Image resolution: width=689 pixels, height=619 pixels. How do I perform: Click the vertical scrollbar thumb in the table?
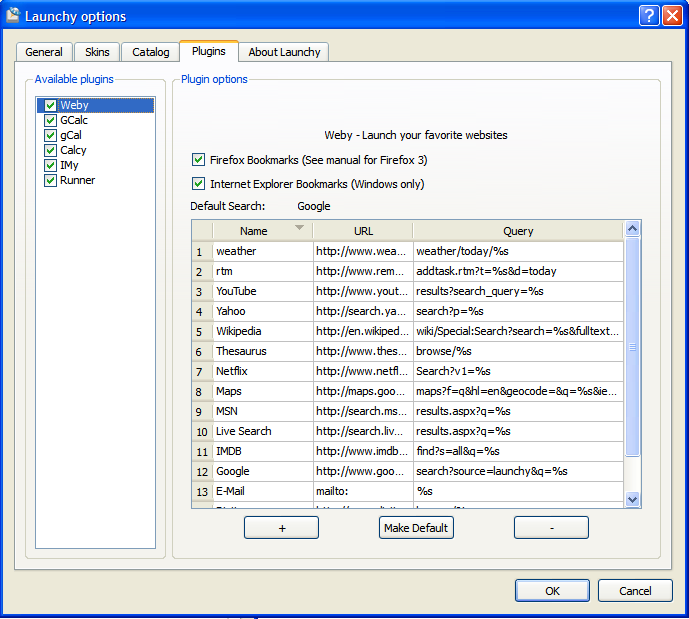pos(632,347)
